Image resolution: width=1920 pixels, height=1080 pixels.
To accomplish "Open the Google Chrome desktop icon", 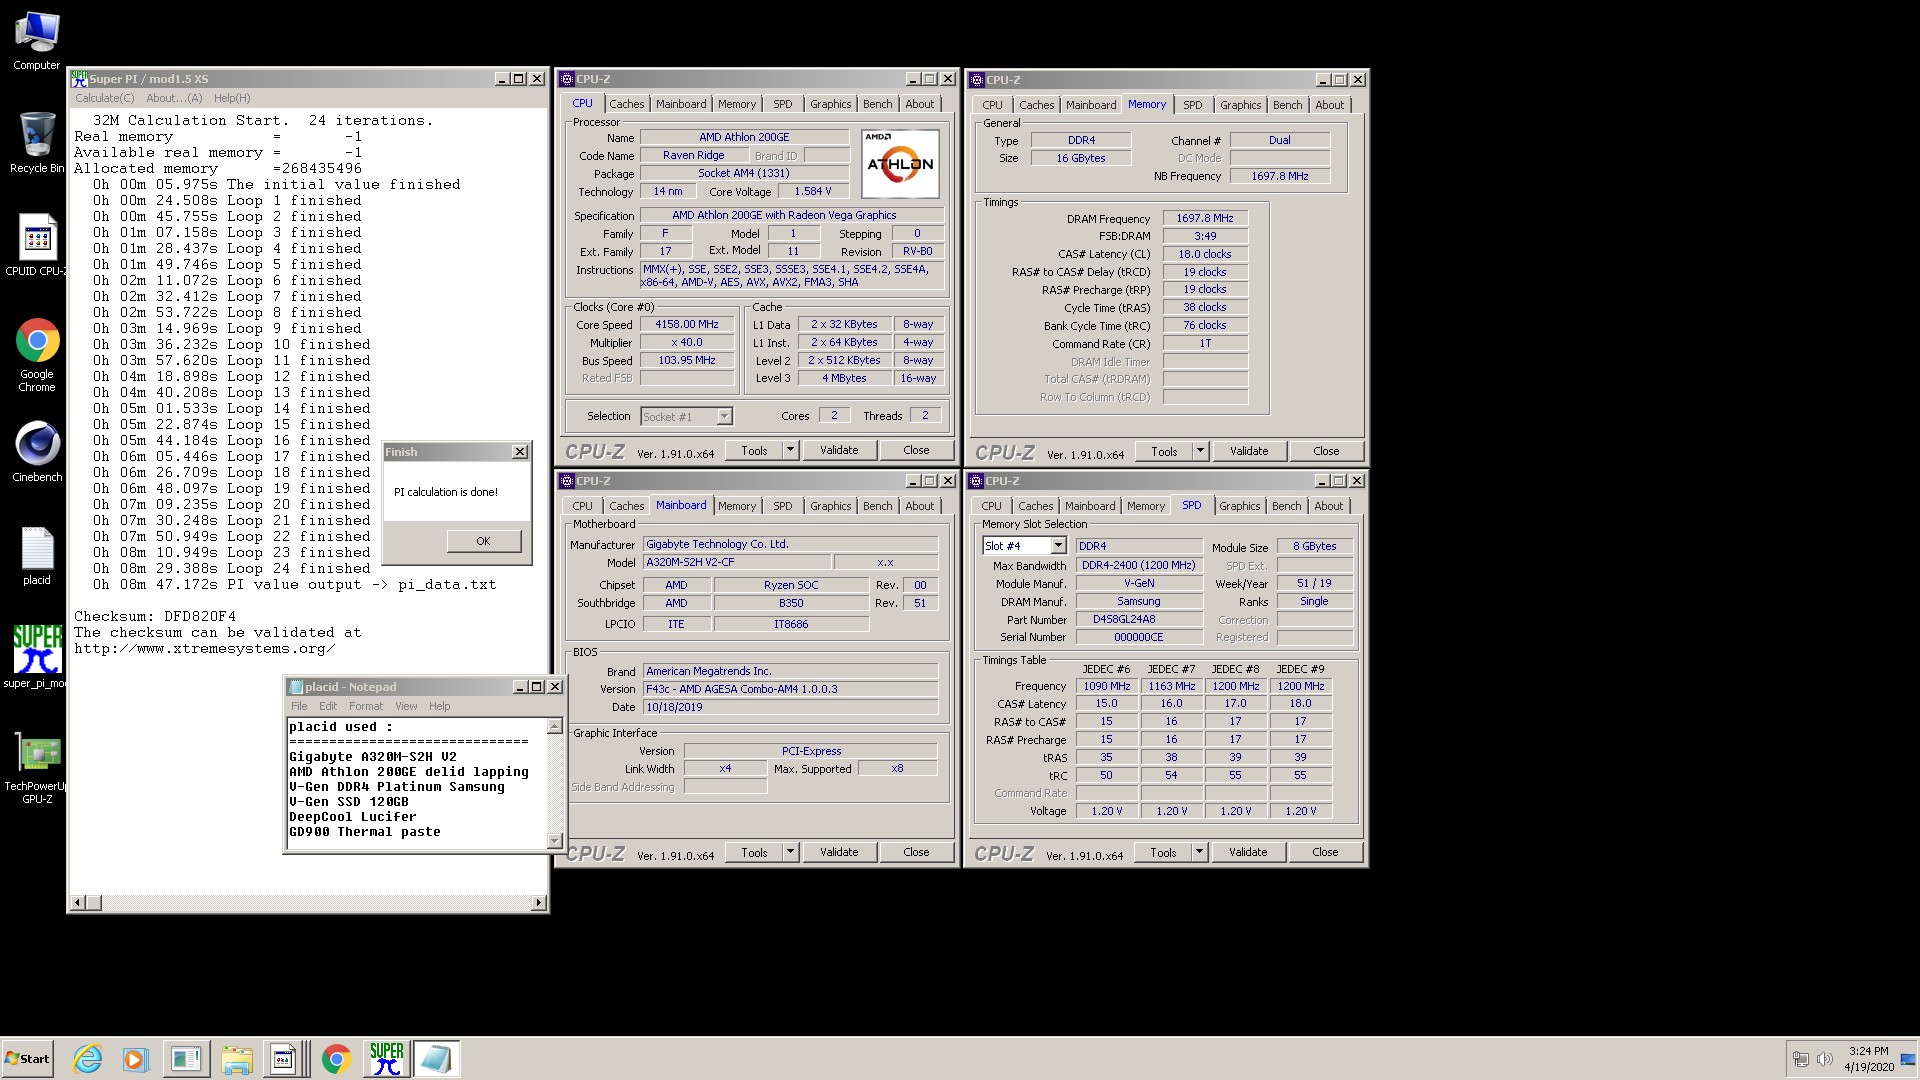I will pyautogui.click(x=37, y=355).
